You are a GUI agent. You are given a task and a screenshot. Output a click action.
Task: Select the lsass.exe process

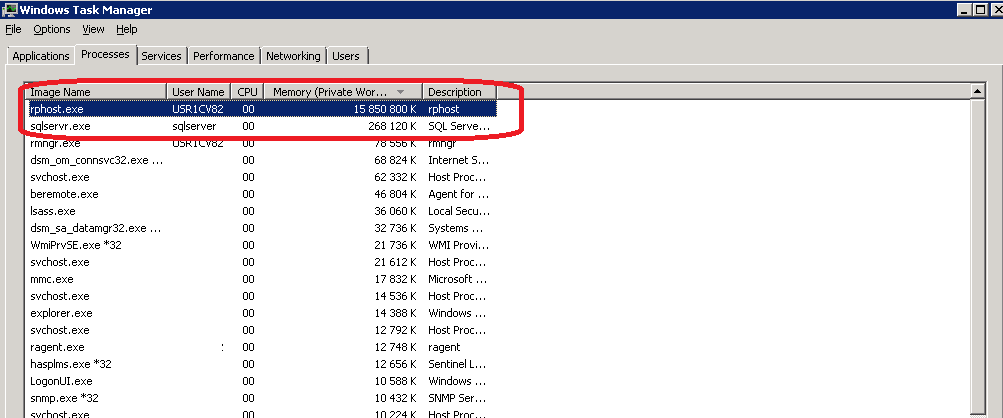pos(262,211)
